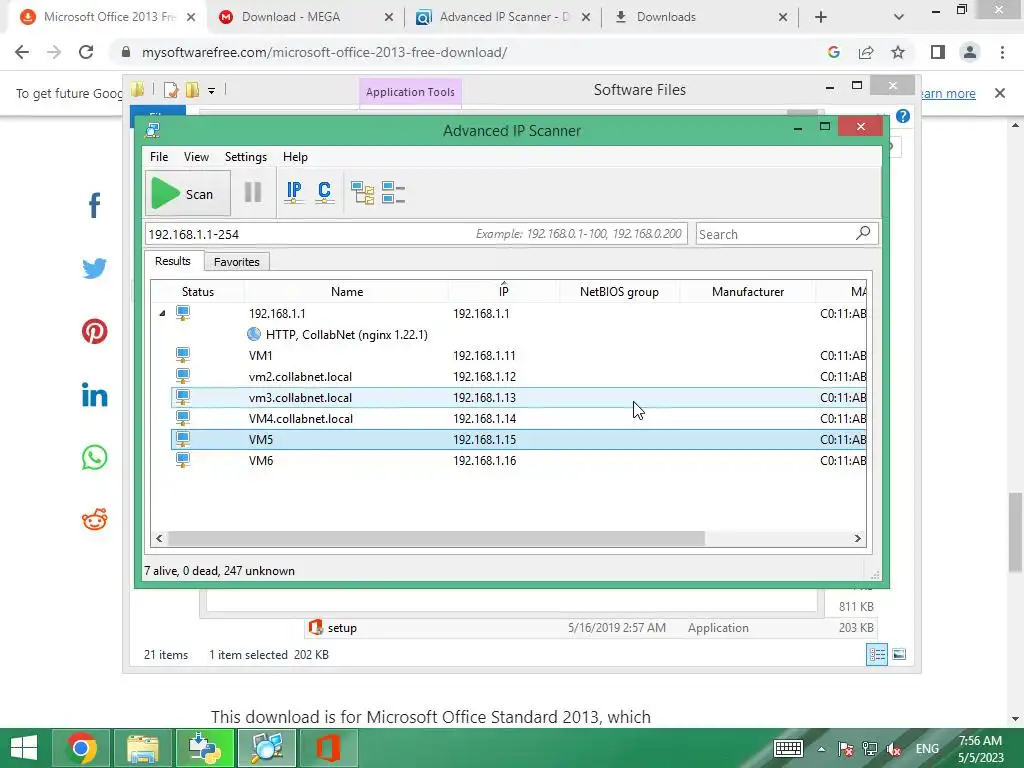1024x768 pixels.
Task: Click horizontal scrollbar left arrow
Action: (x=159, y=538)
